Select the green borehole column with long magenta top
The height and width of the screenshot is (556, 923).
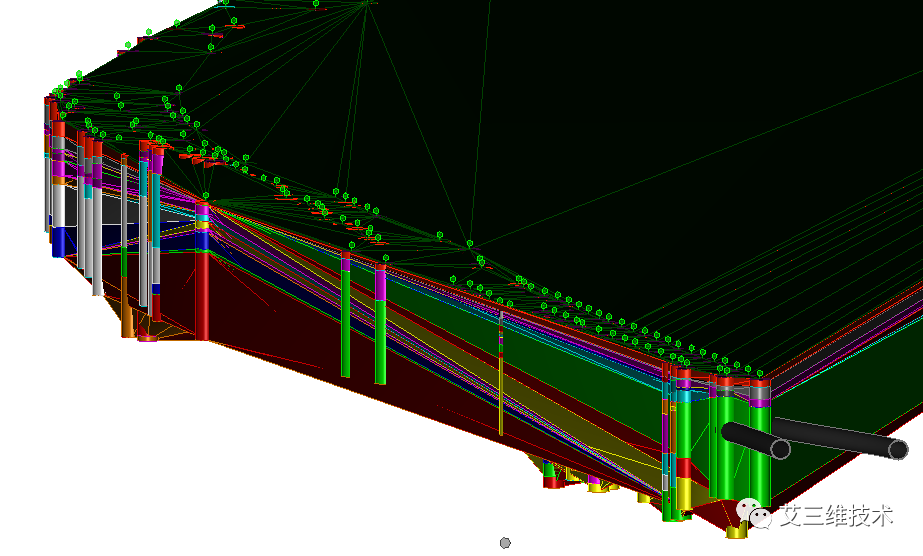(380, 325)
